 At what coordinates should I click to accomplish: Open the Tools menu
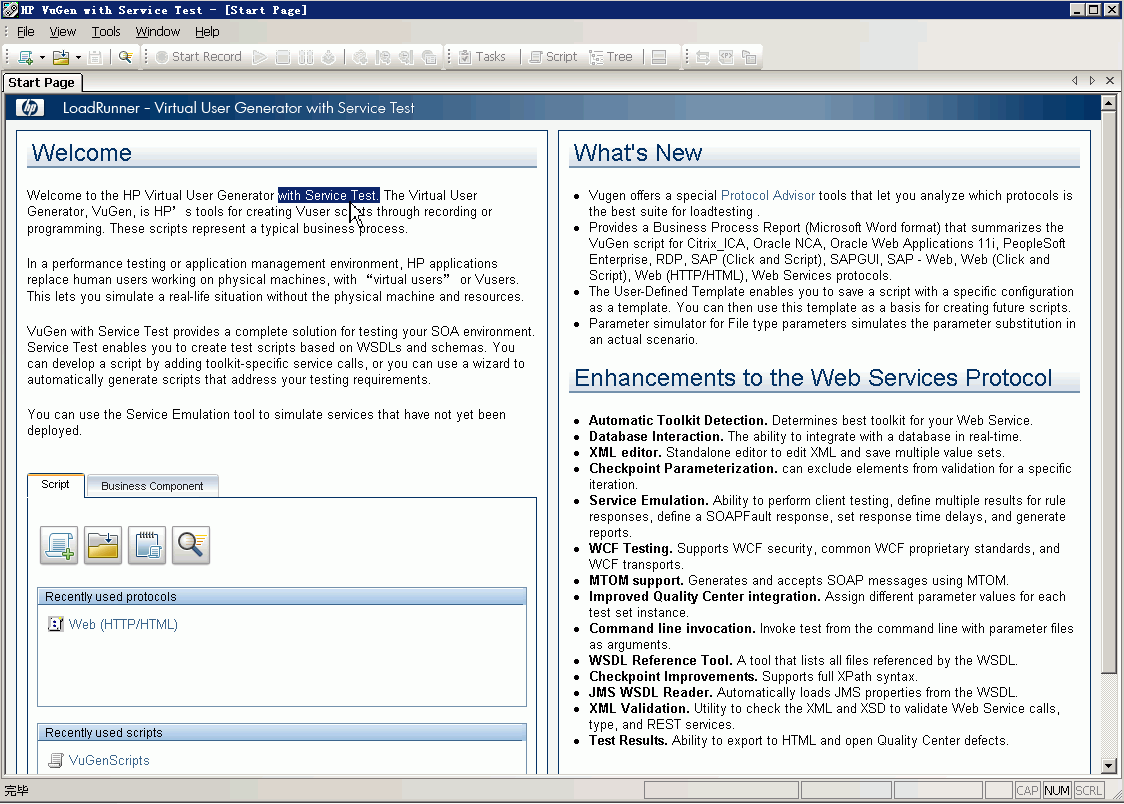[x=106, y=32]
